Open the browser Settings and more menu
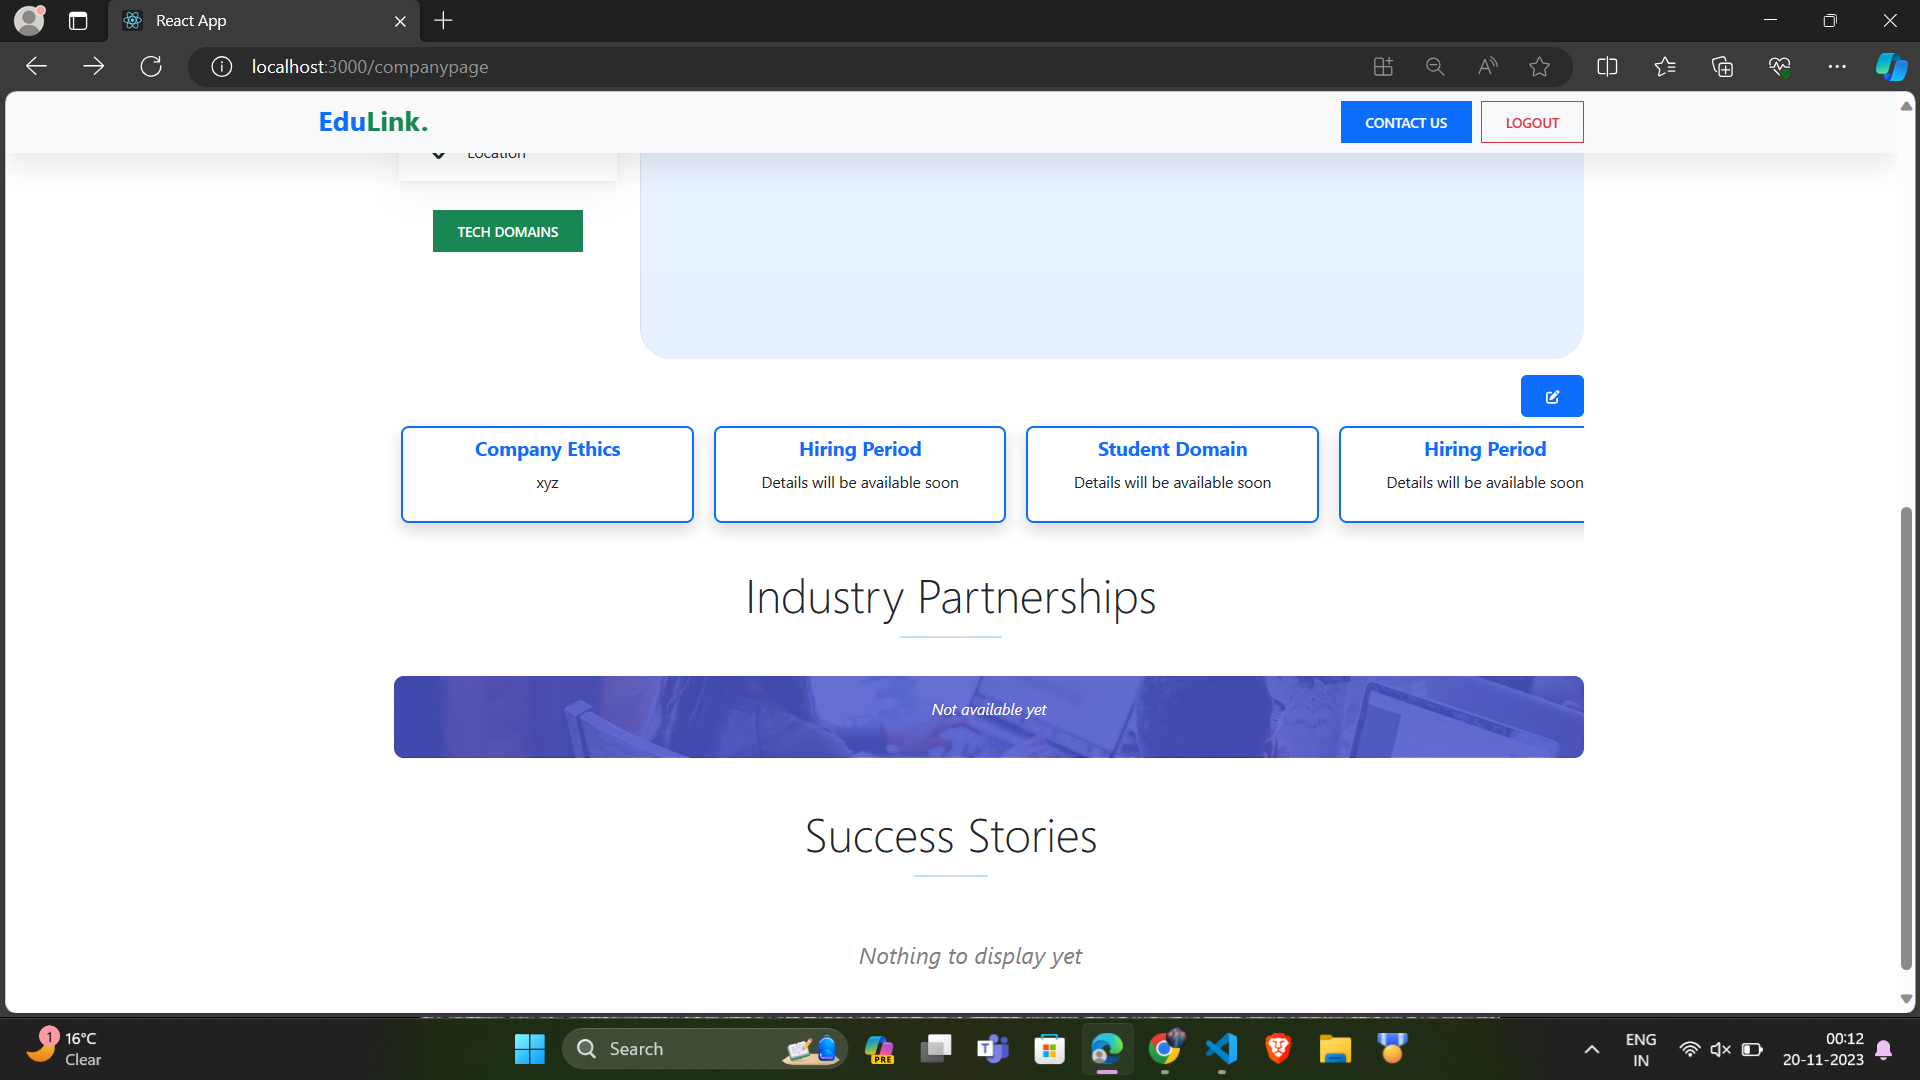The image size is (1920, 1080). [x=1837, y=67]
